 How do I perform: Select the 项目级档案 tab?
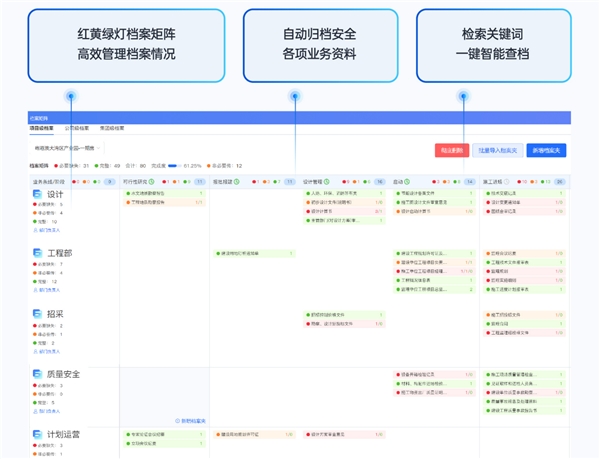41,128
